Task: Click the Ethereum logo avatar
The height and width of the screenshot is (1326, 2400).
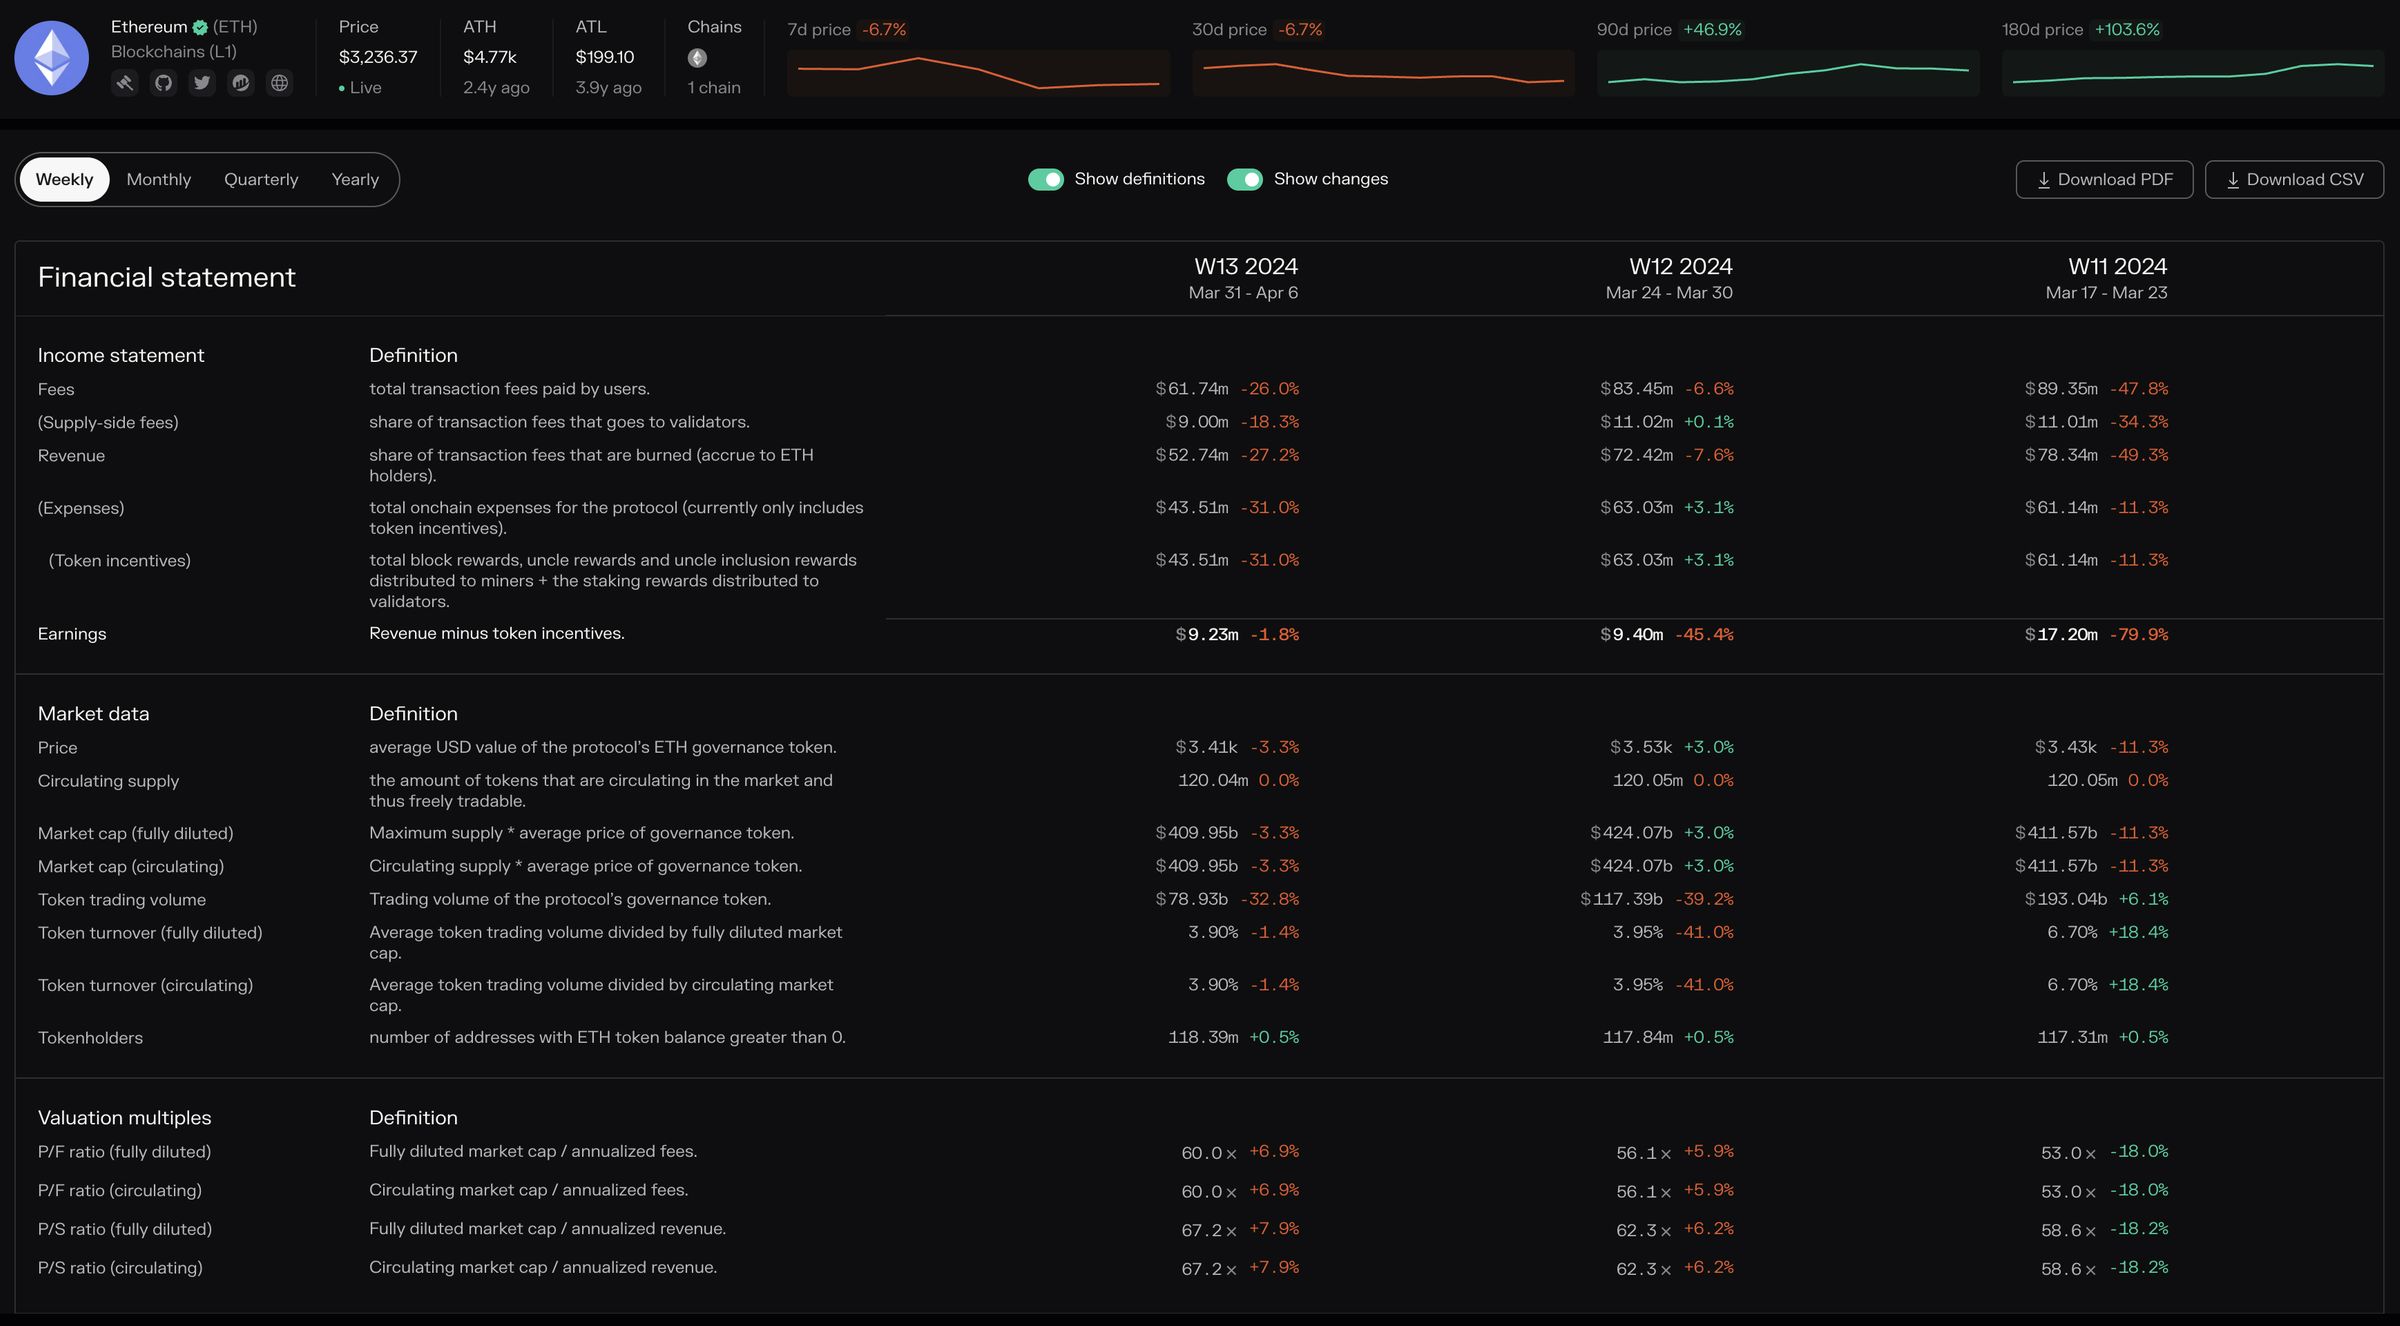Action: coord(52,58)
